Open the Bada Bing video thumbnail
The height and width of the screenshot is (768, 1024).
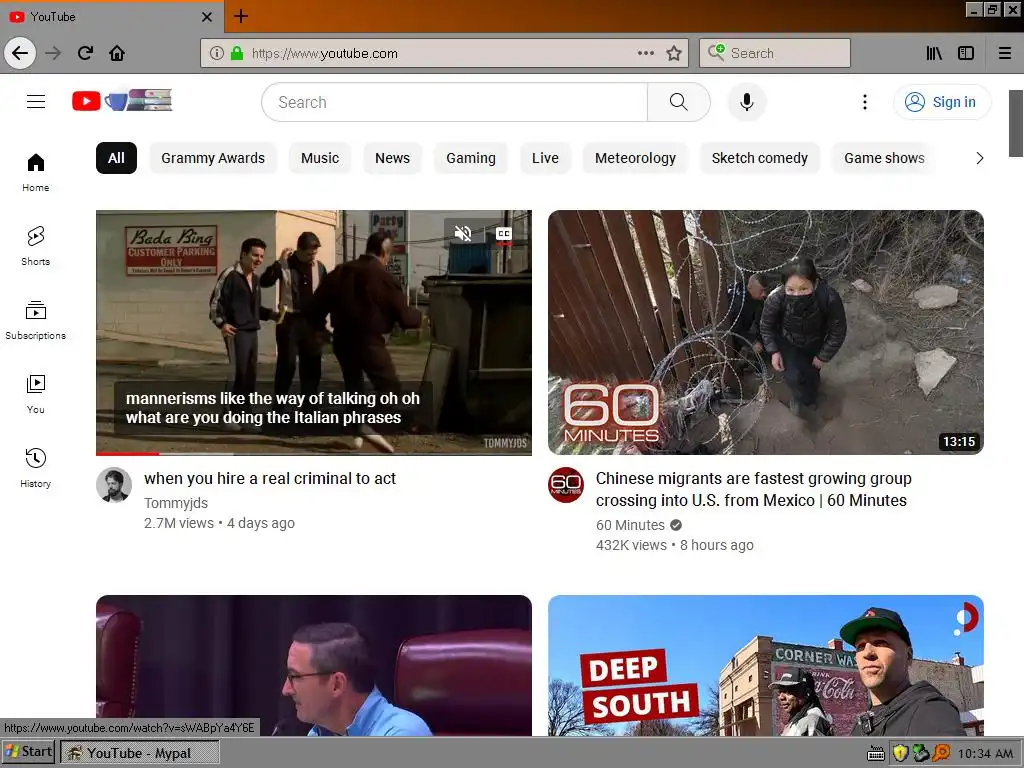(313, 332)
